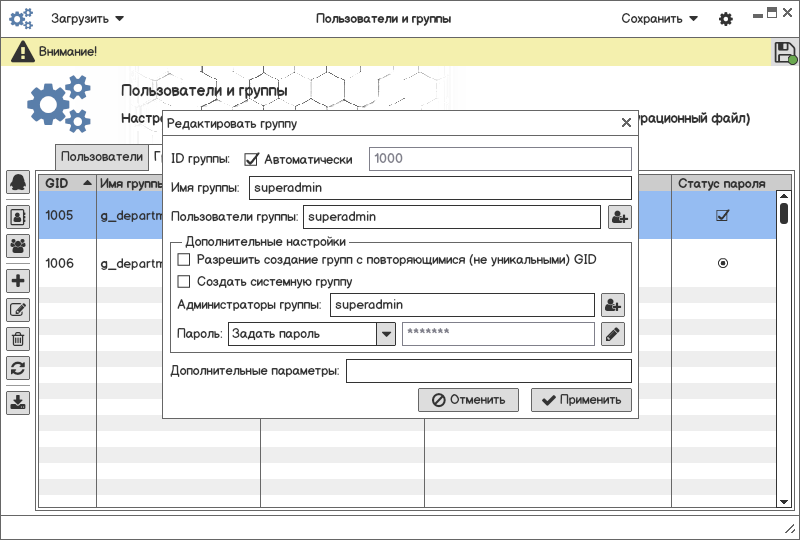The image size is (800, 540).
Task: Toggle the Автоматически checkbox
Action: 252,159
